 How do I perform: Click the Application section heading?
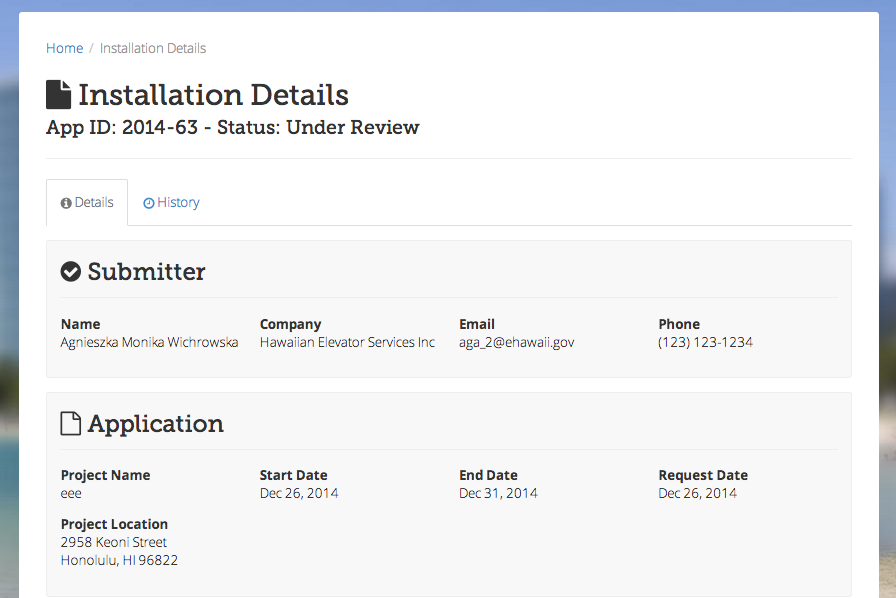pyautogui.click(x=155, y=424)
